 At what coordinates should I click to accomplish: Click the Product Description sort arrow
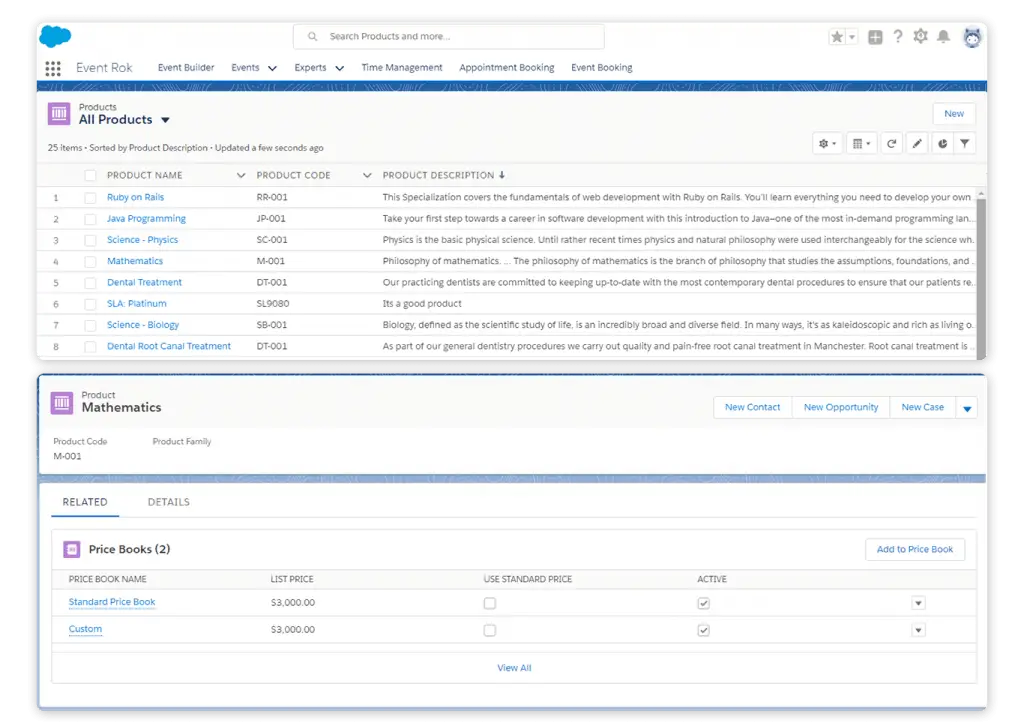[x=502, y=175]
